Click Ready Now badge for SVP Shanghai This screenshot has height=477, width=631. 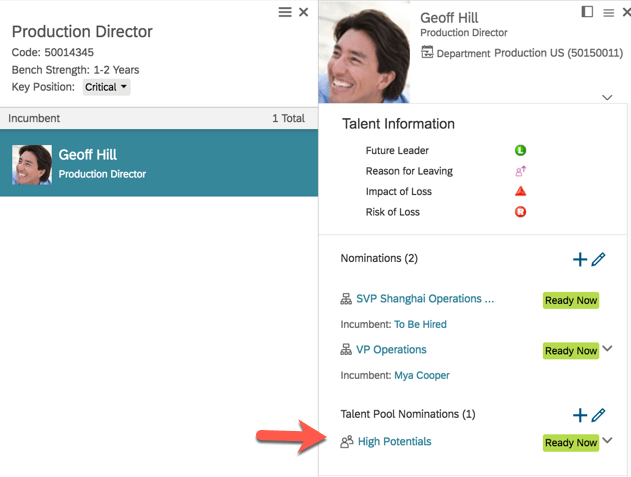[x=571, y=300]
